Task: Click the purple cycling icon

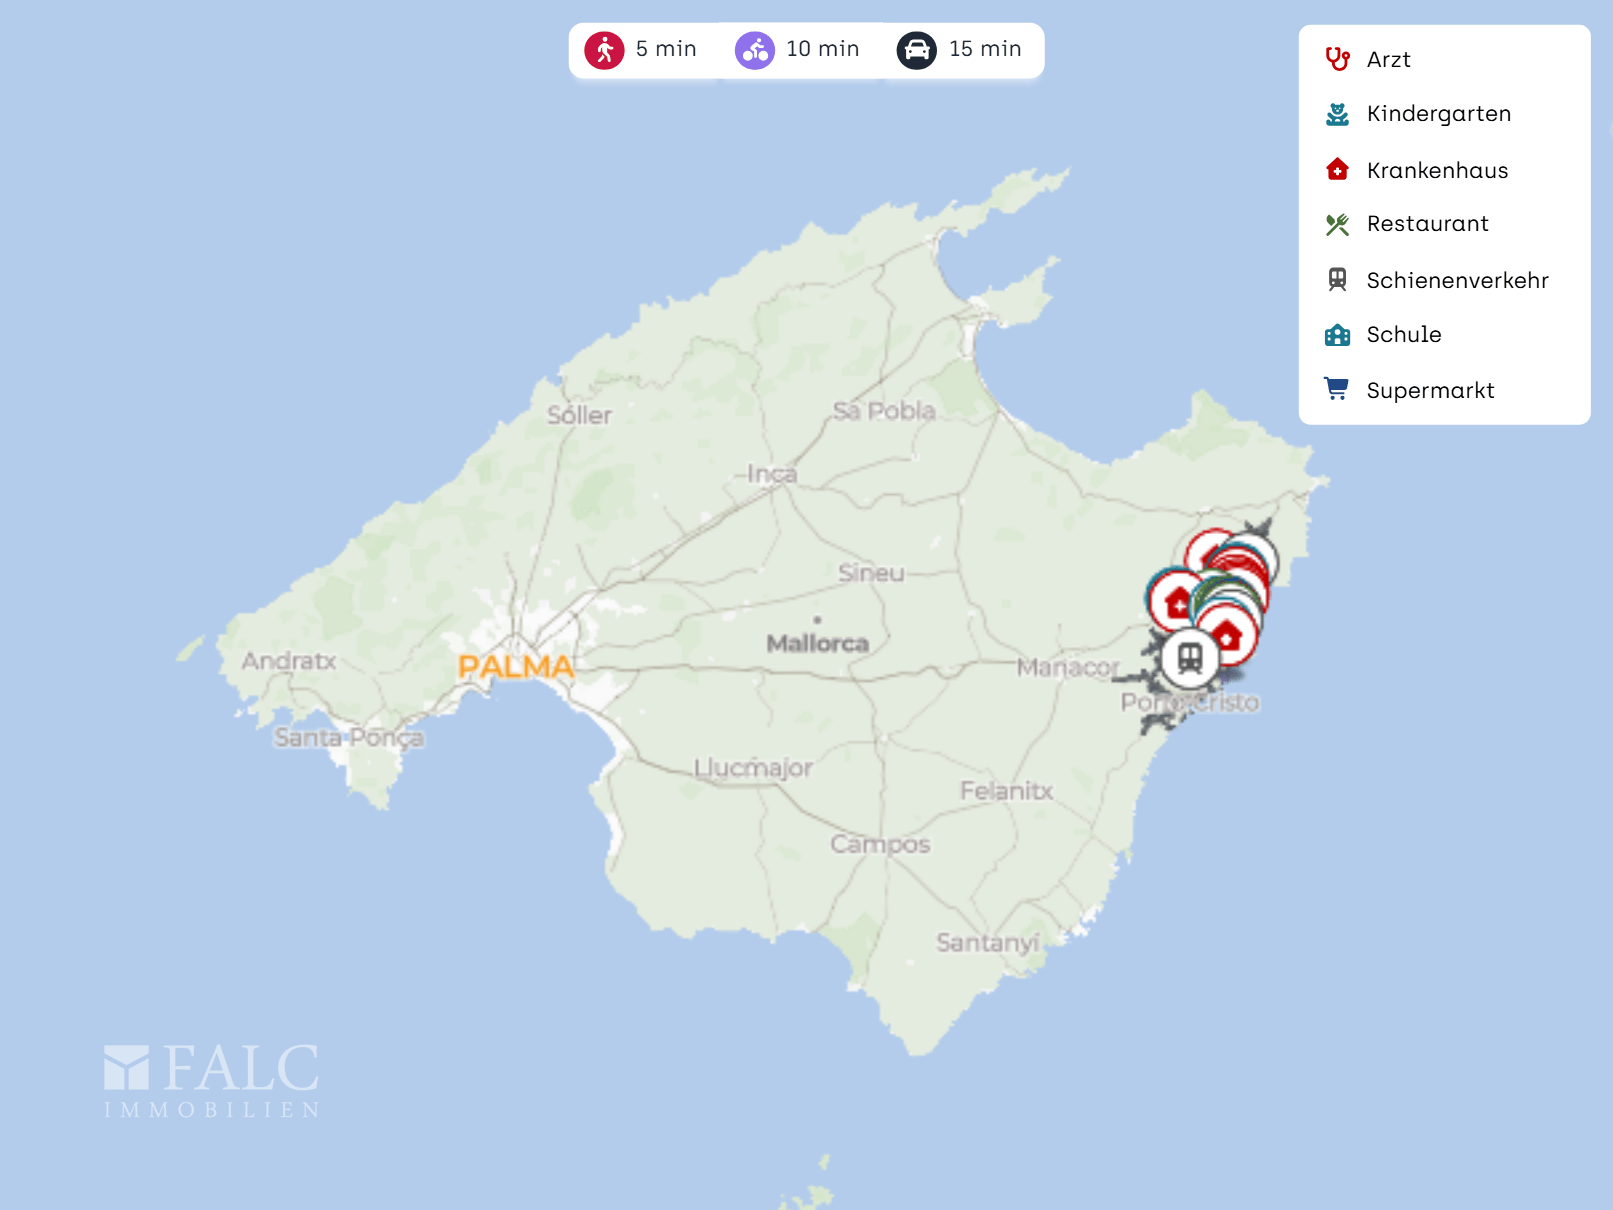Action: (x=754, y=50)
